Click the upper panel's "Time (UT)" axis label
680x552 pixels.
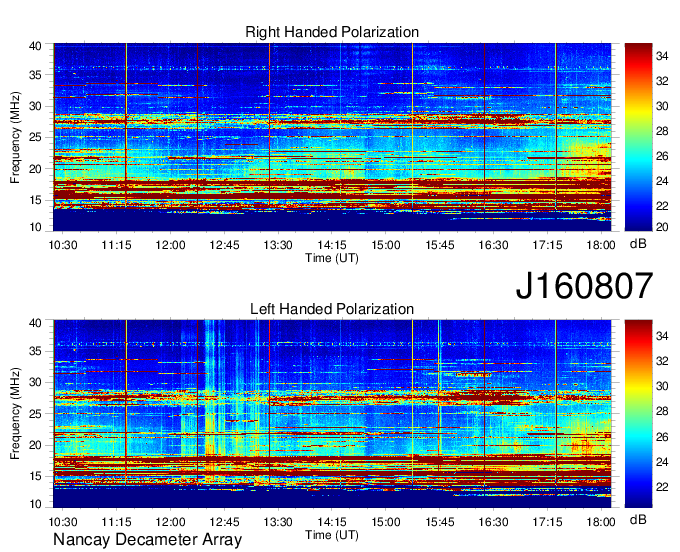(332, 258)
